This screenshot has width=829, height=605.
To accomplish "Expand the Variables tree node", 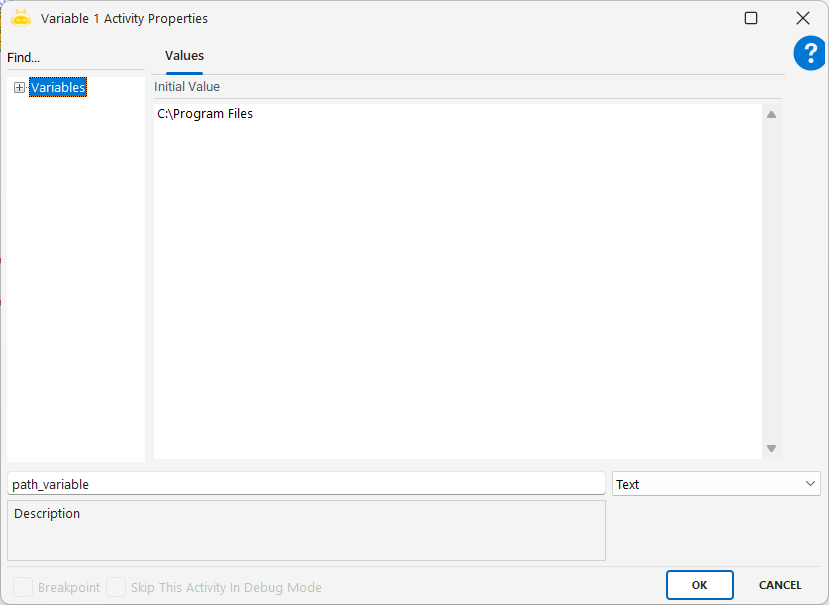I will click(x=19, y=88).
